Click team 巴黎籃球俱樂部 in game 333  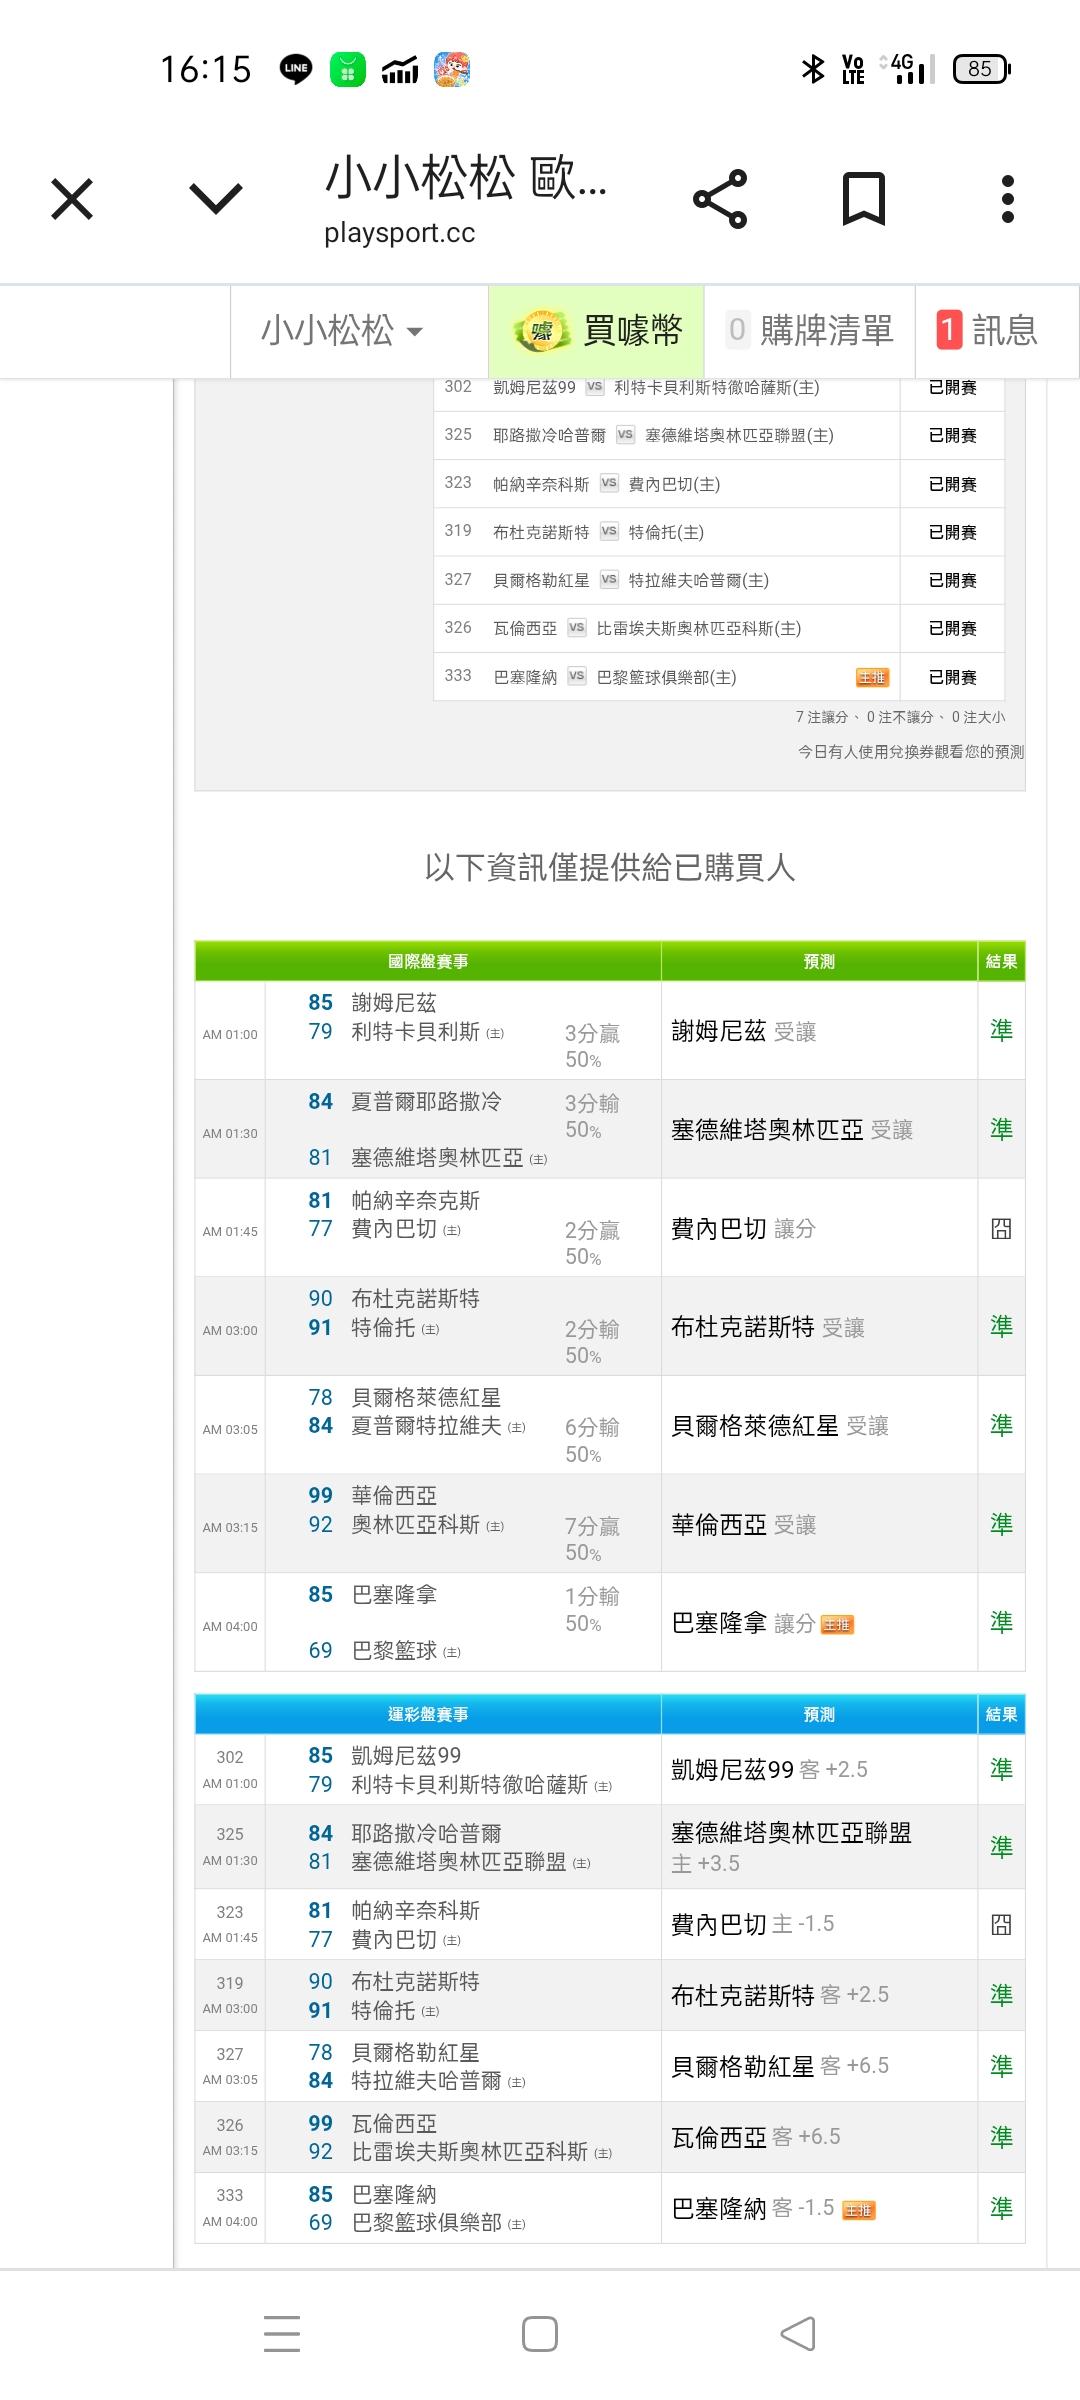point(427,2222)
